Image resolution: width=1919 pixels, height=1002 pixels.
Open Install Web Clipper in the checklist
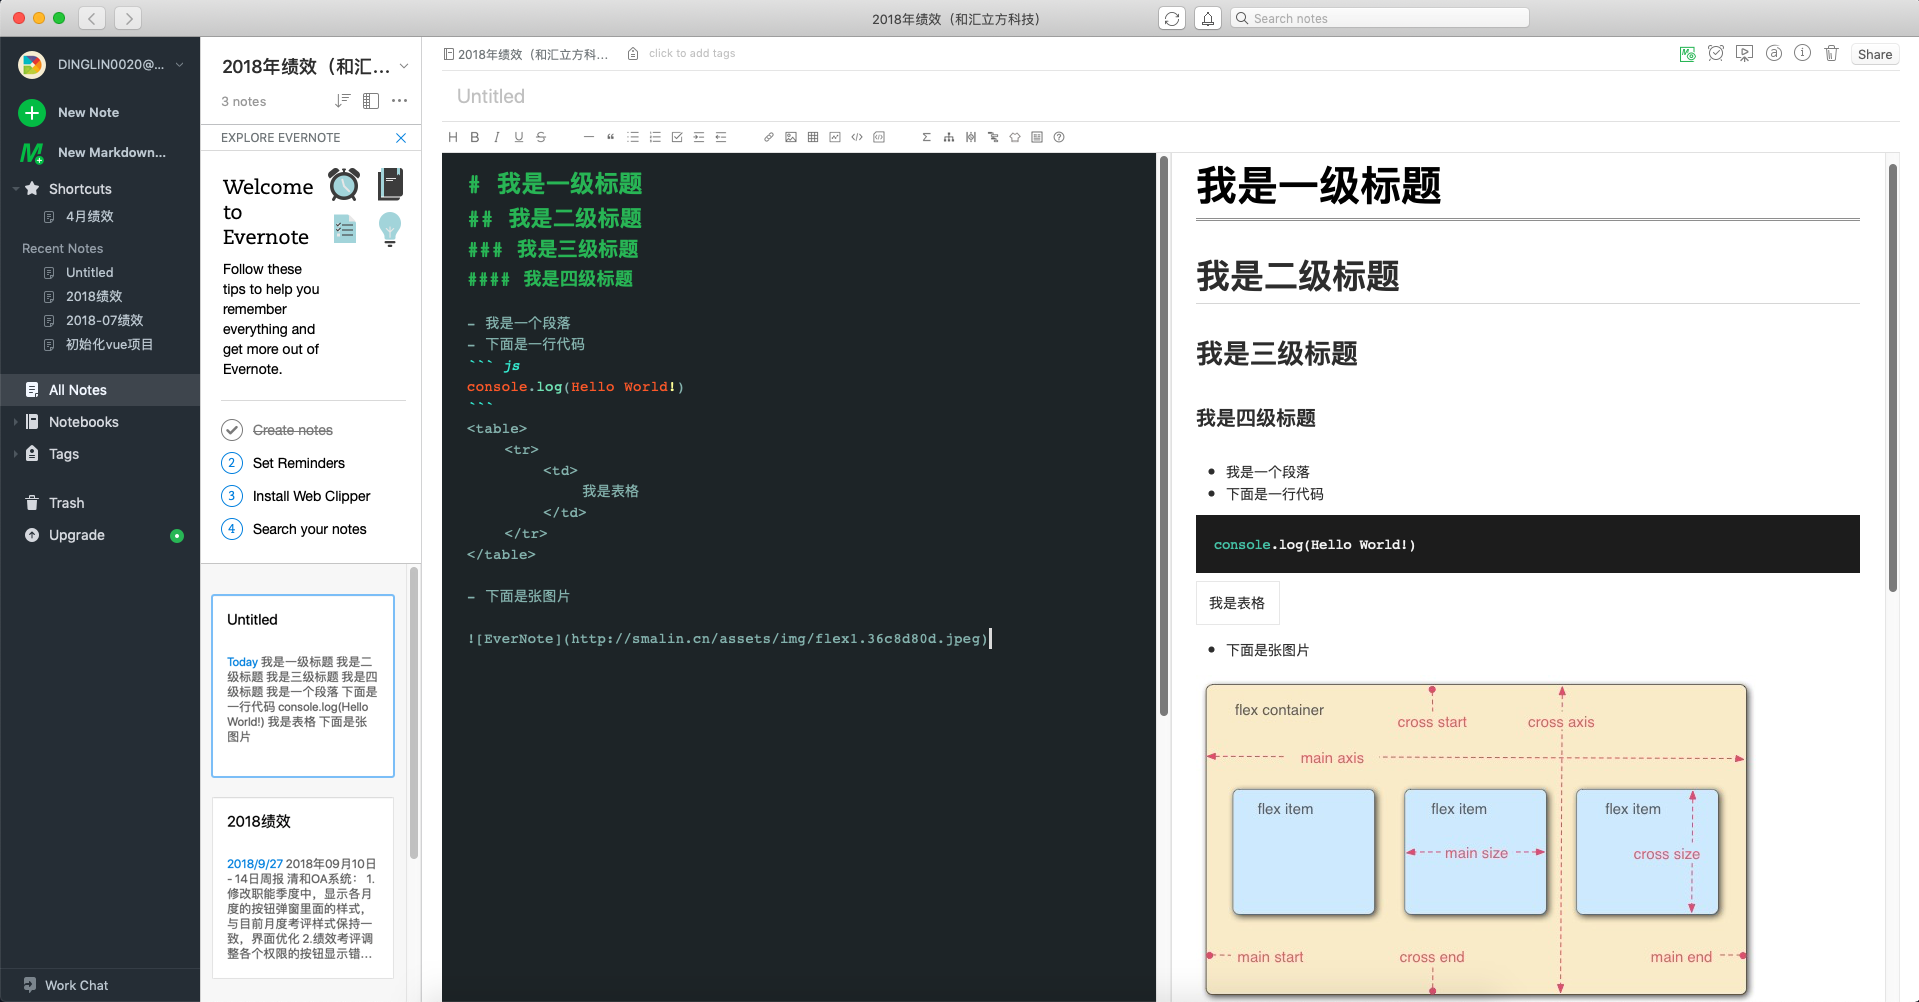(312, 495)
